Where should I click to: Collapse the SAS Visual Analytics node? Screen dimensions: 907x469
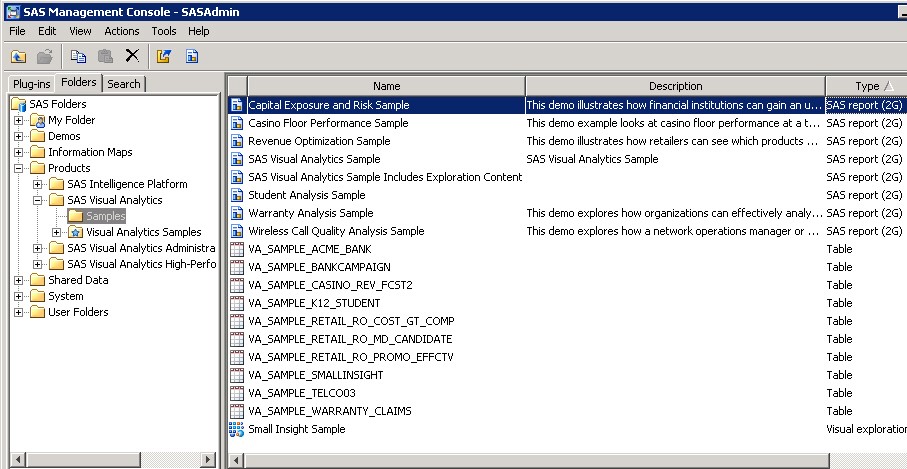click(x=38, y=201)
